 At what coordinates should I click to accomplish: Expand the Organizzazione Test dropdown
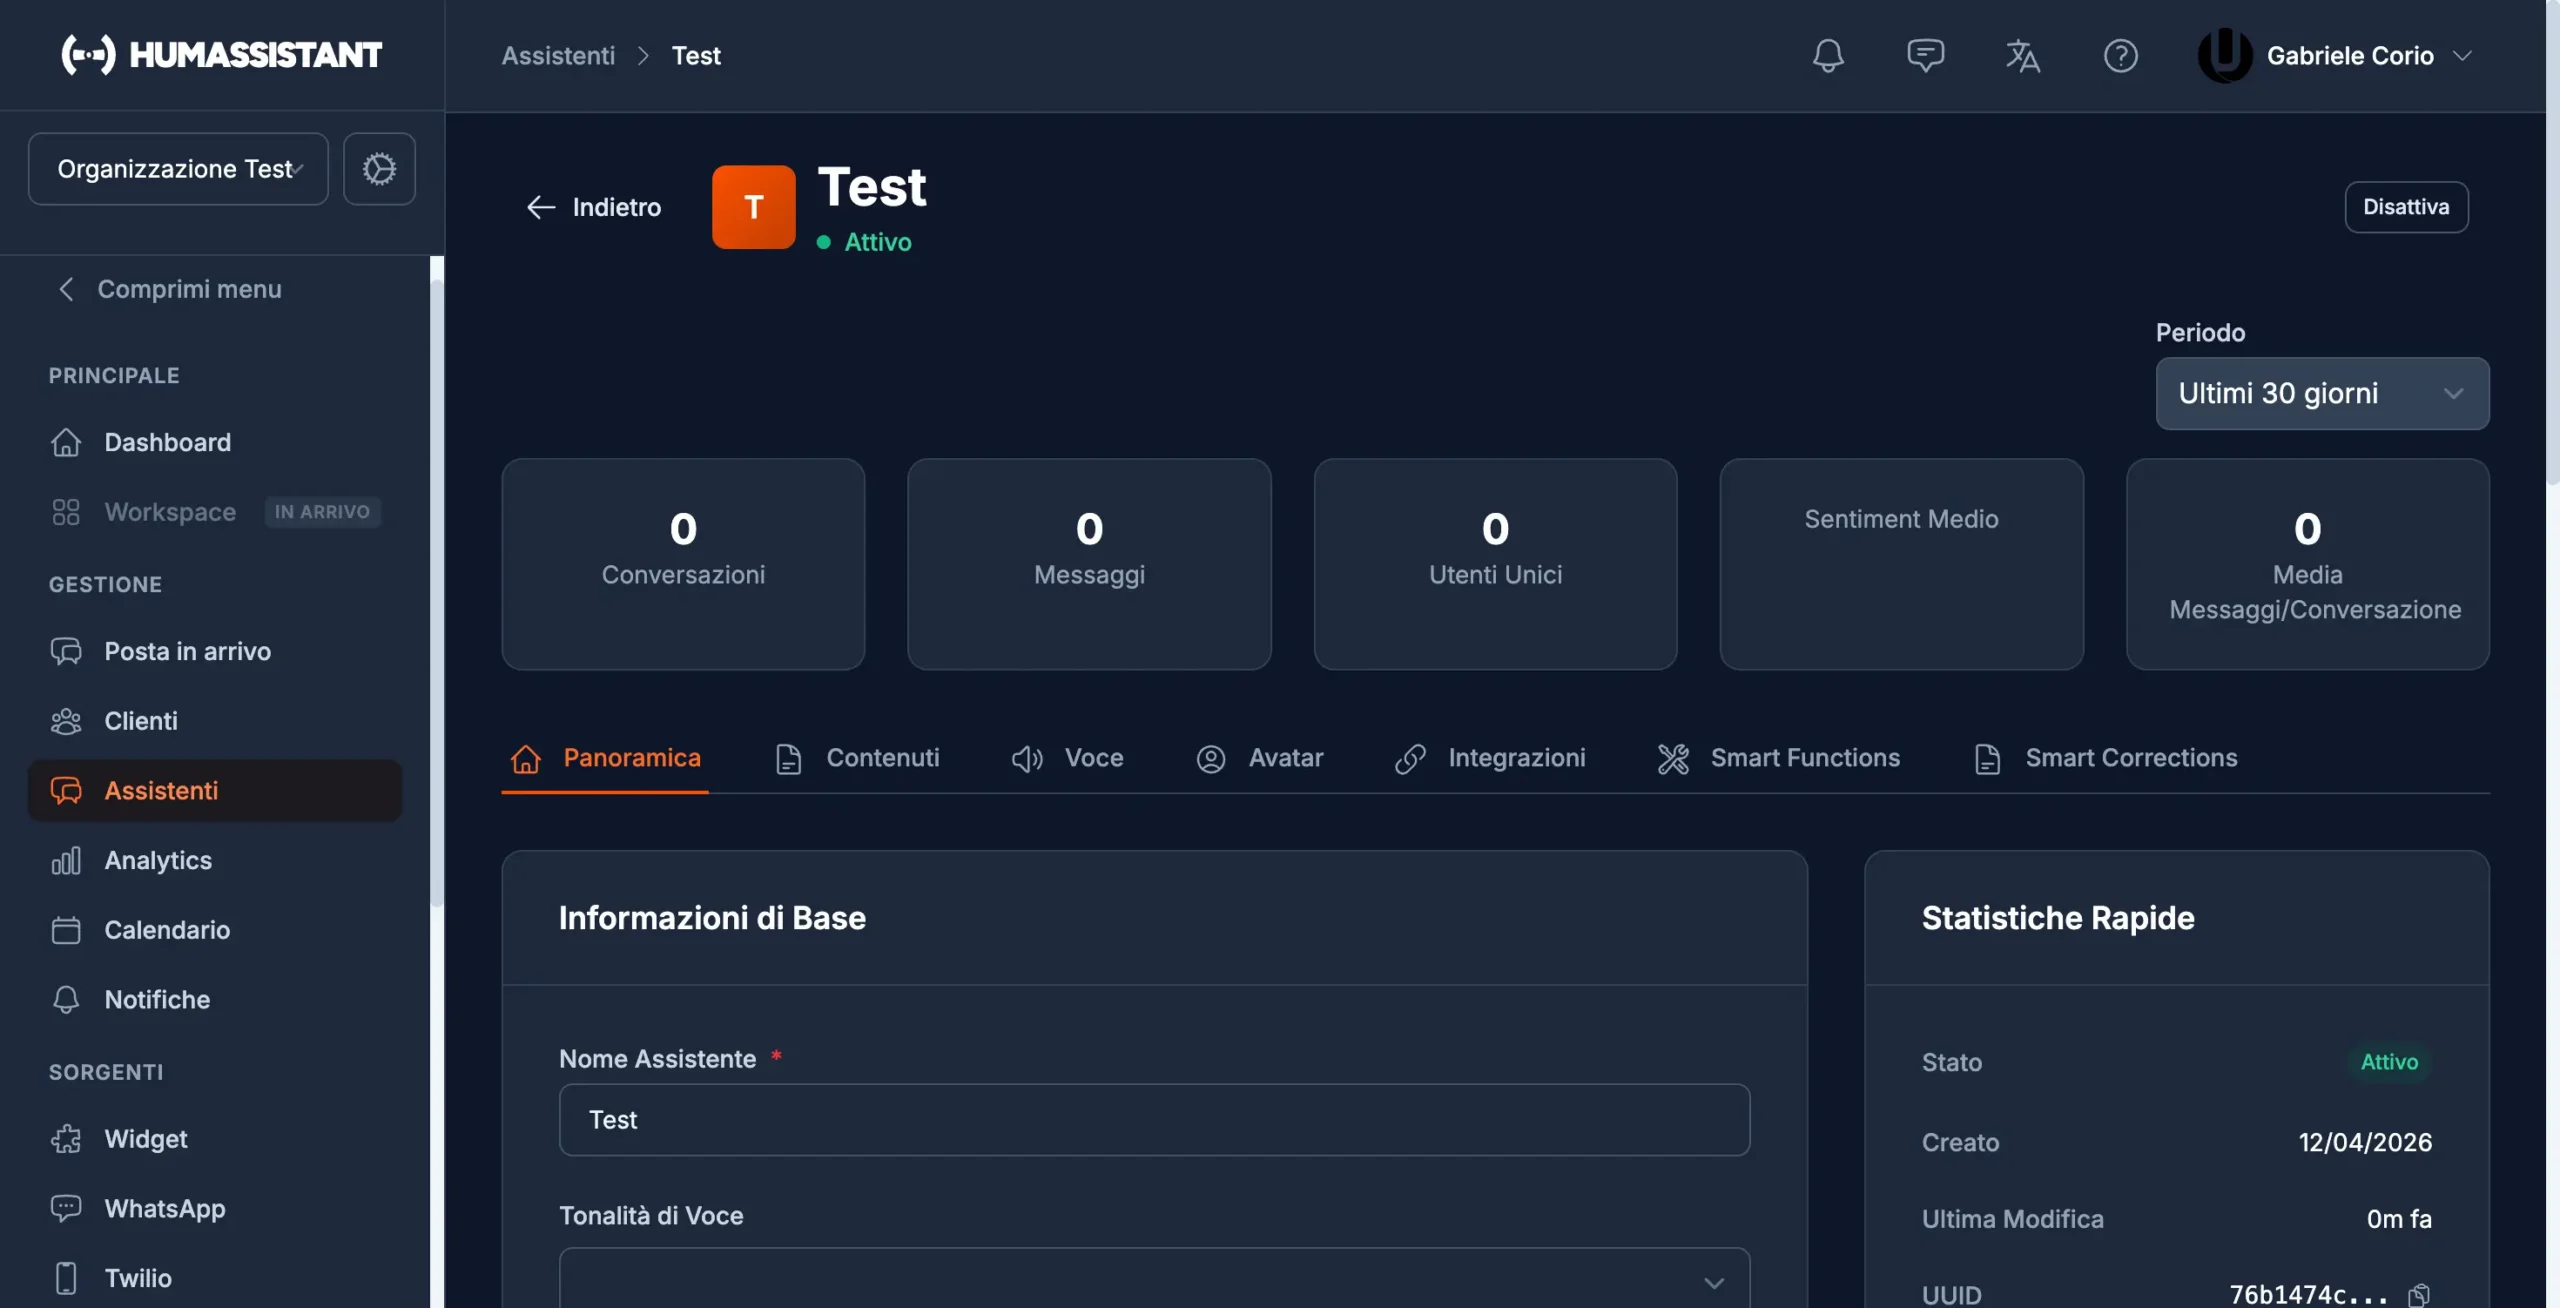point(178,169)
